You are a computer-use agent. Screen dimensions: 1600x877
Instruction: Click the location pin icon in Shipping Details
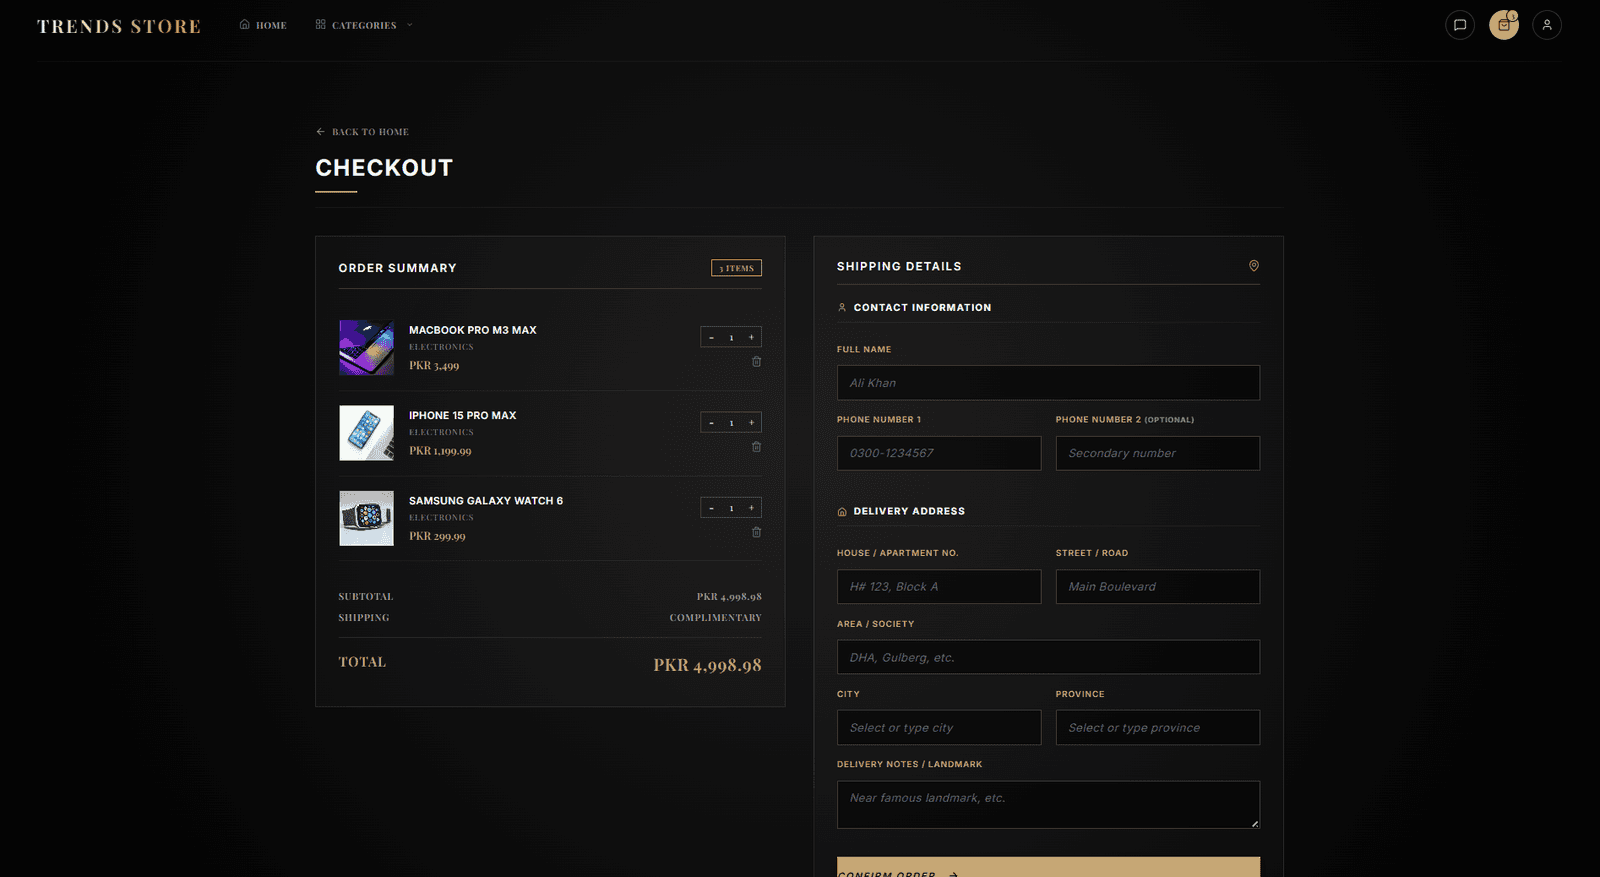point(1254,266)
